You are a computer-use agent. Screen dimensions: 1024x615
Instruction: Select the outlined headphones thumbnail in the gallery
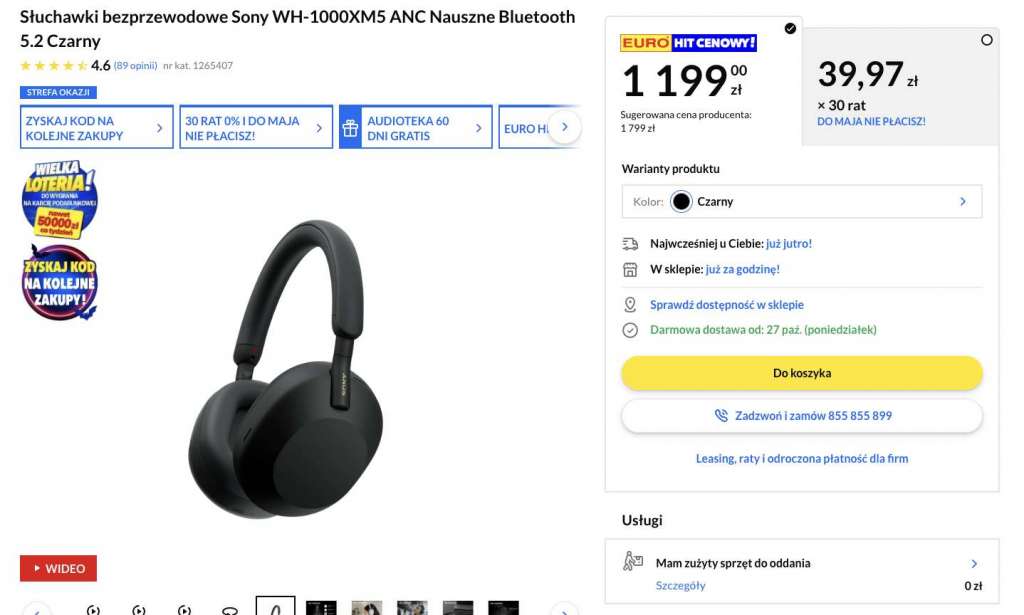click(x=274, y=606)
